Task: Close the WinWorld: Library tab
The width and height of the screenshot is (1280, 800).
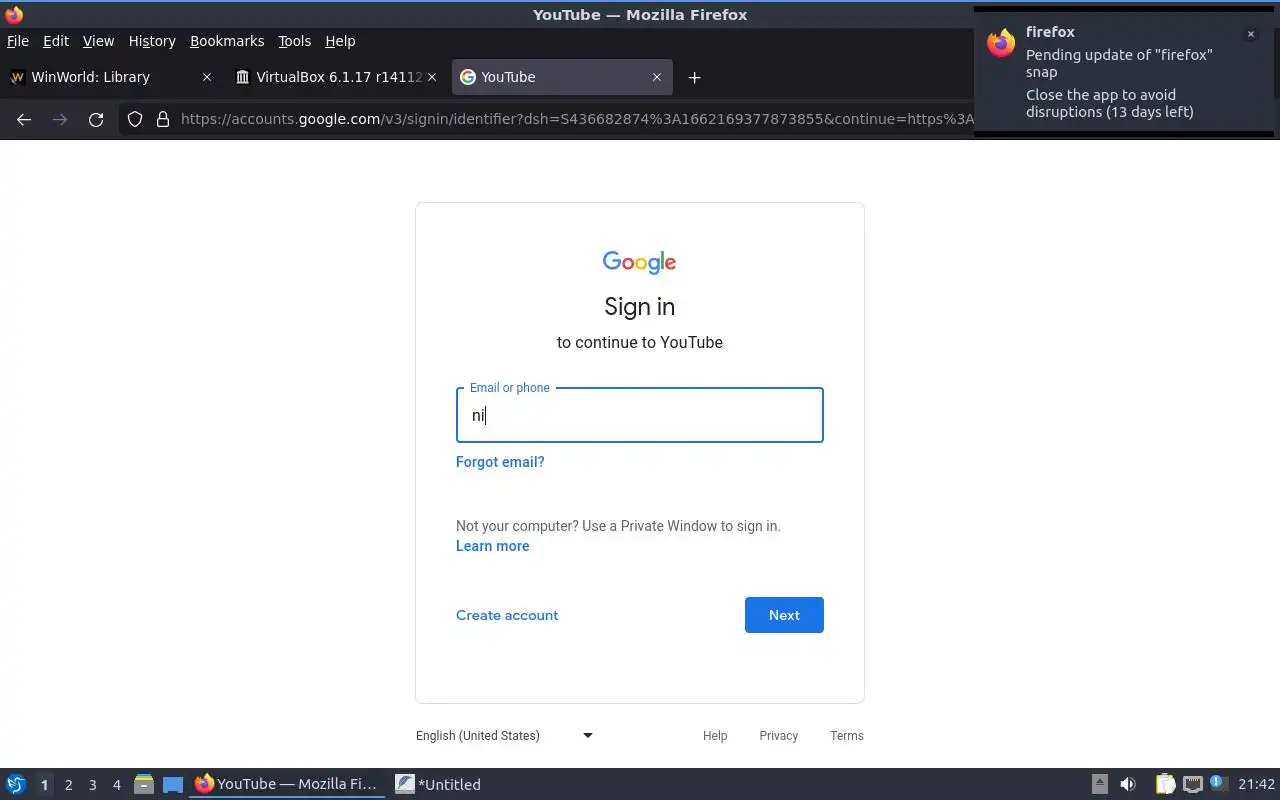Action: pyautogui.click(x=207, y=77)
